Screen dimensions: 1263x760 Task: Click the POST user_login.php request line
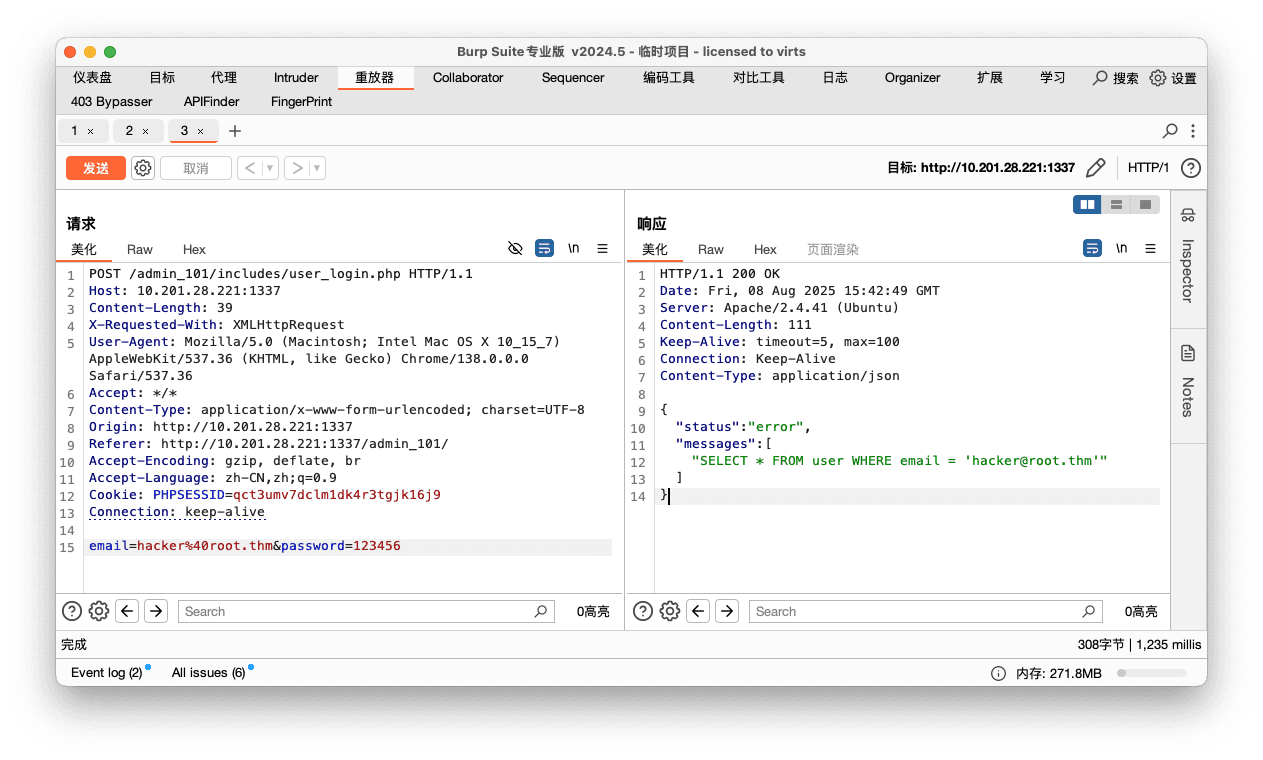pos(281,274)
